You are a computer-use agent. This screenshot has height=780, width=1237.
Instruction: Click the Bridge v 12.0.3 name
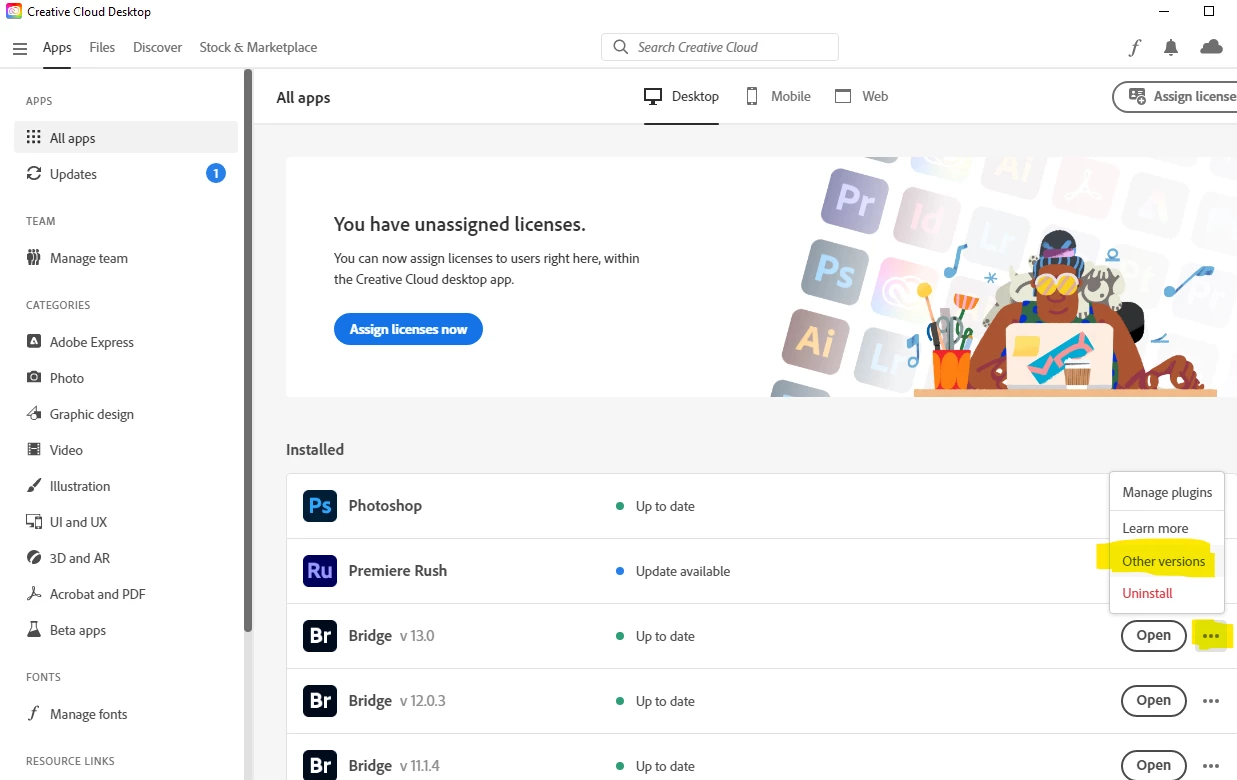click(x=397, y=701)
